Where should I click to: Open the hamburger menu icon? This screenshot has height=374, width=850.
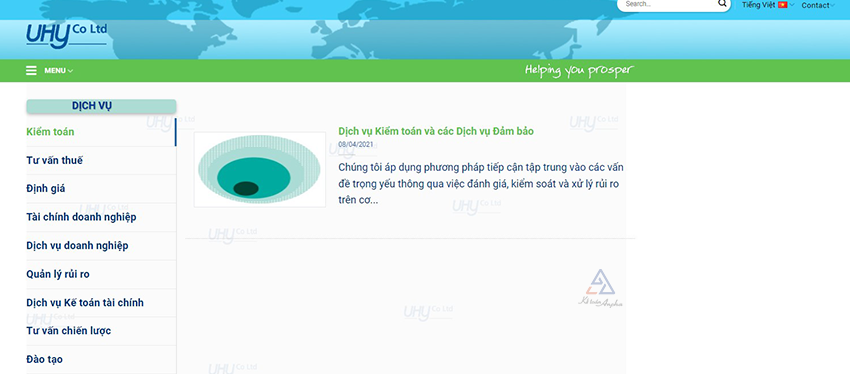click(x=31, y=70)
